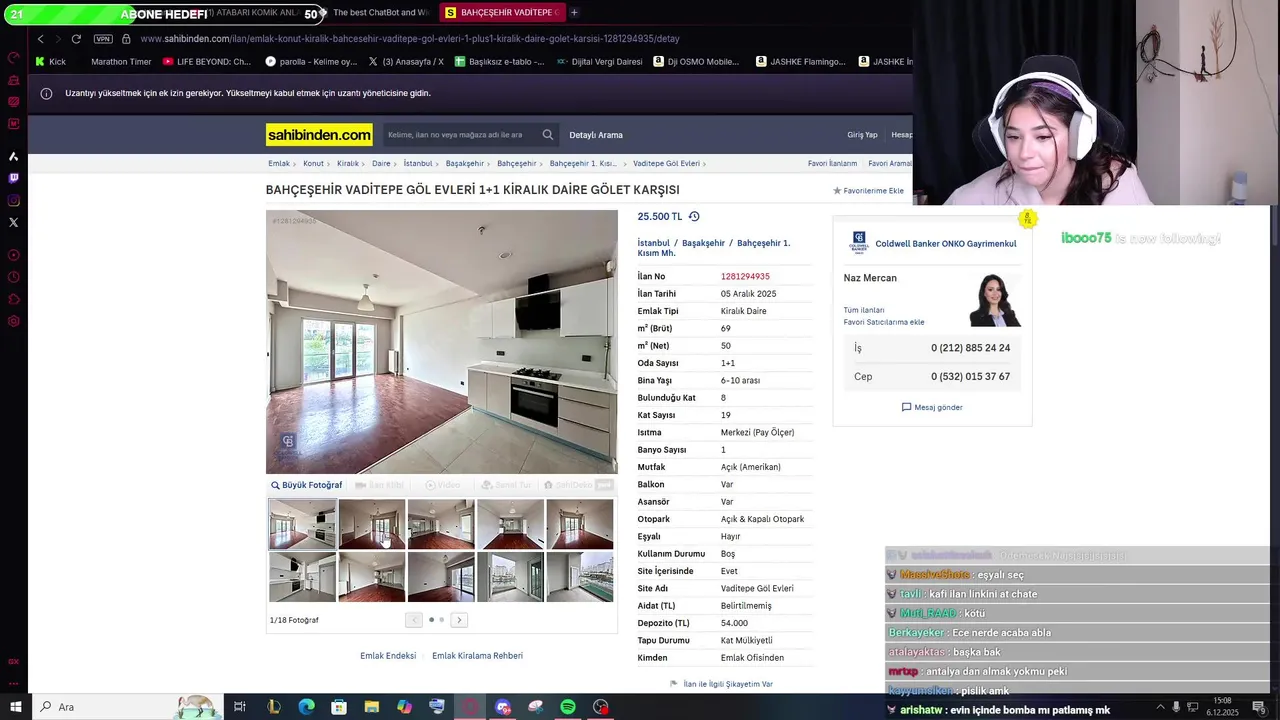Screen dimensions: 1280x720
Task: Open extensions cube icon in sidebar
Action: click(x=13, y=299)
